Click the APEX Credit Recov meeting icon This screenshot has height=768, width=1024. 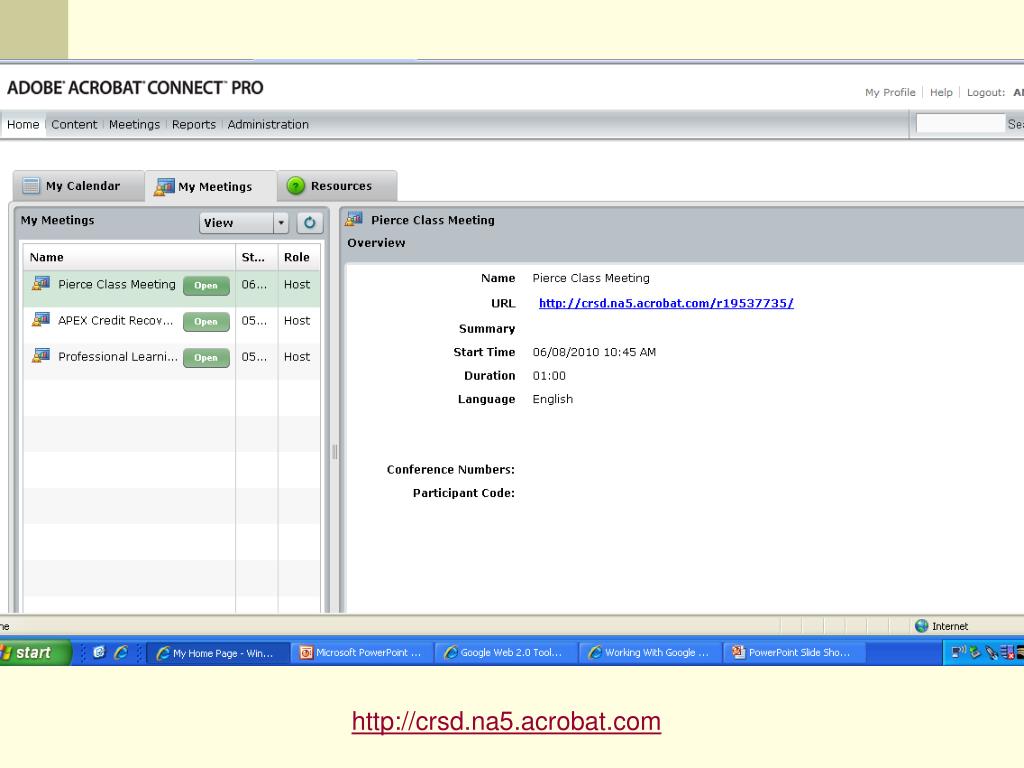pos(41,319)
